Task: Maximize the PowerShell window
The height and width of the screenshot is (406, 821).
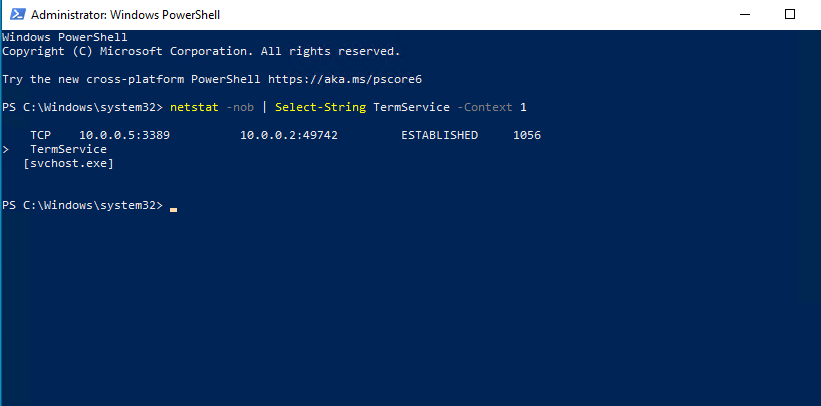Action: (789, 15)
